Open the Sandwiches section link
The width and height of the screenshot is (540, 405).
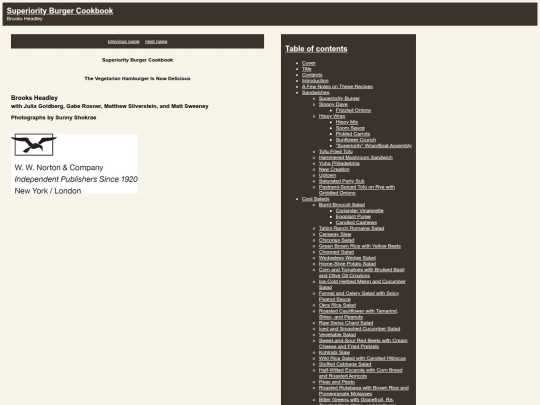tap(315, 92)
